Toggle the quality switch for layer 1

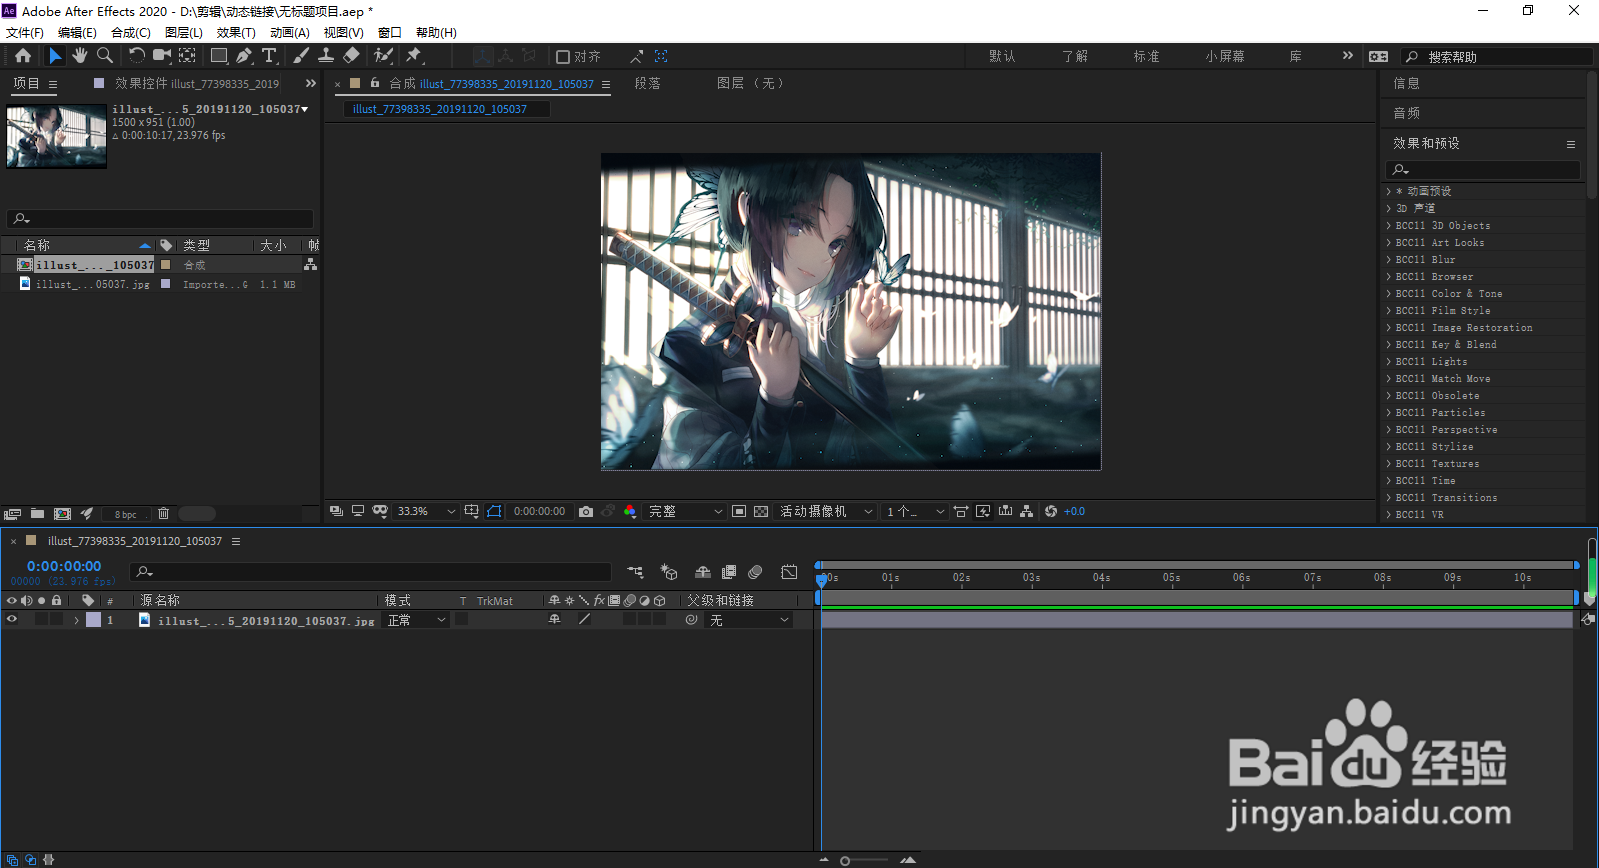pos(585,620)
